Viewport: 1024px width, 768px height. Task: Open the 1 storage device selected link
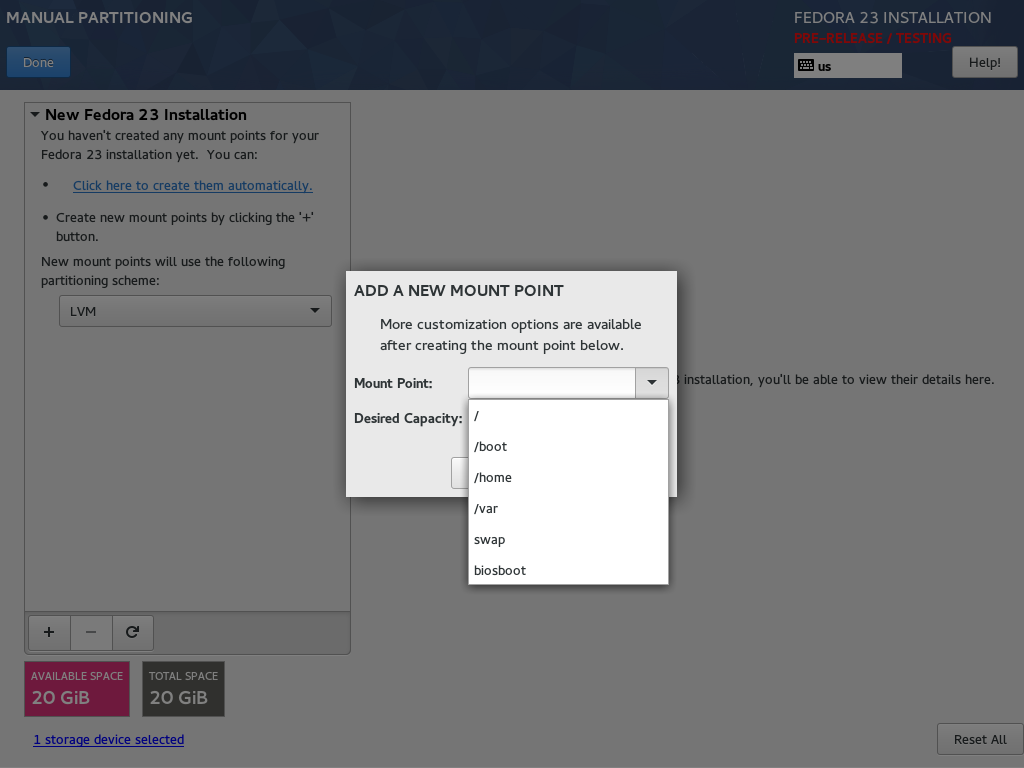click(x=108, y=739)
